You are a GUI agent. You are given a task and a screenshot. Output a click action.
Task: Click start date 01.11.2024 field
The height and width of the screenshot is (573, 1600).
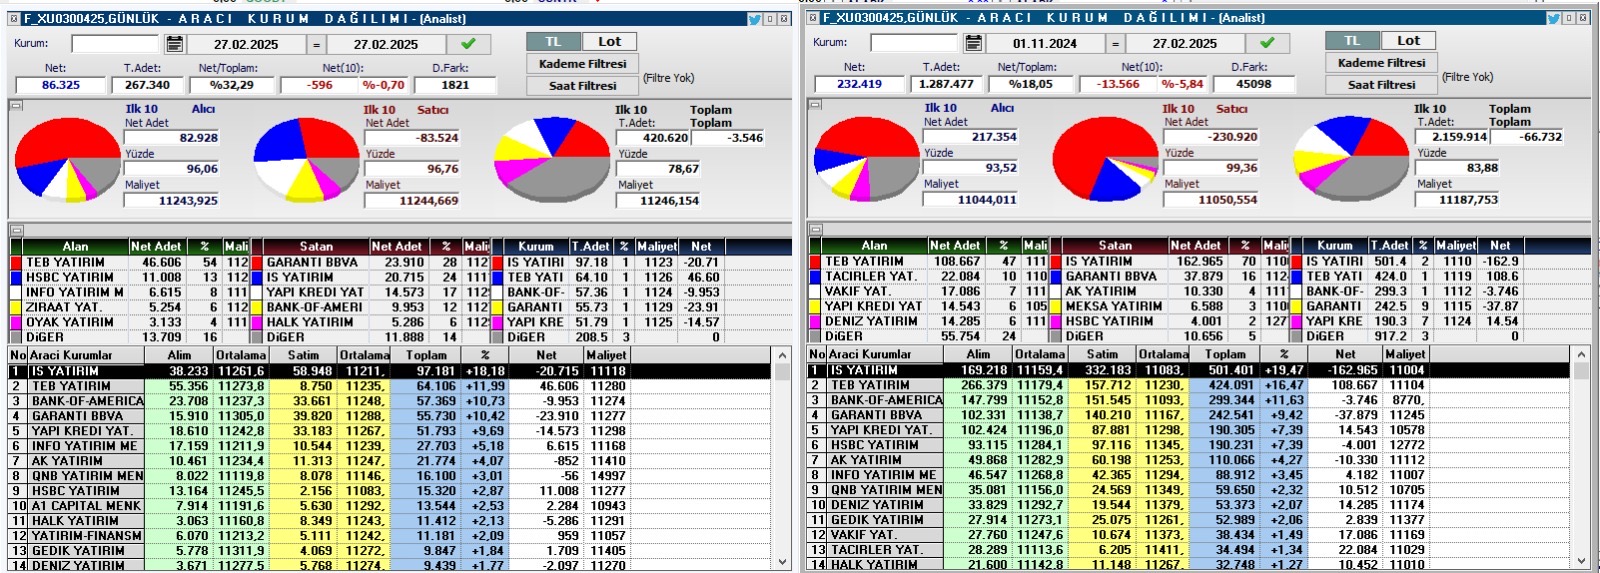pyautogui.click(x=1045, y=43)
